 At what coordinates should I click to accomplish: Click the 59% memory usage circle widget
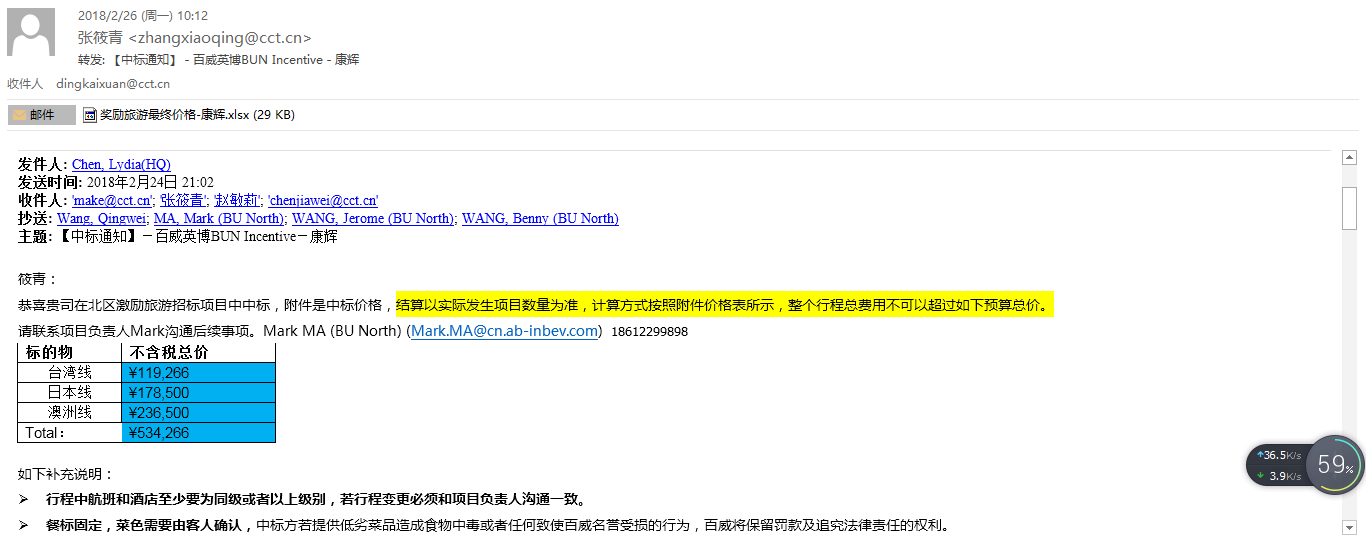[1335, 464]
